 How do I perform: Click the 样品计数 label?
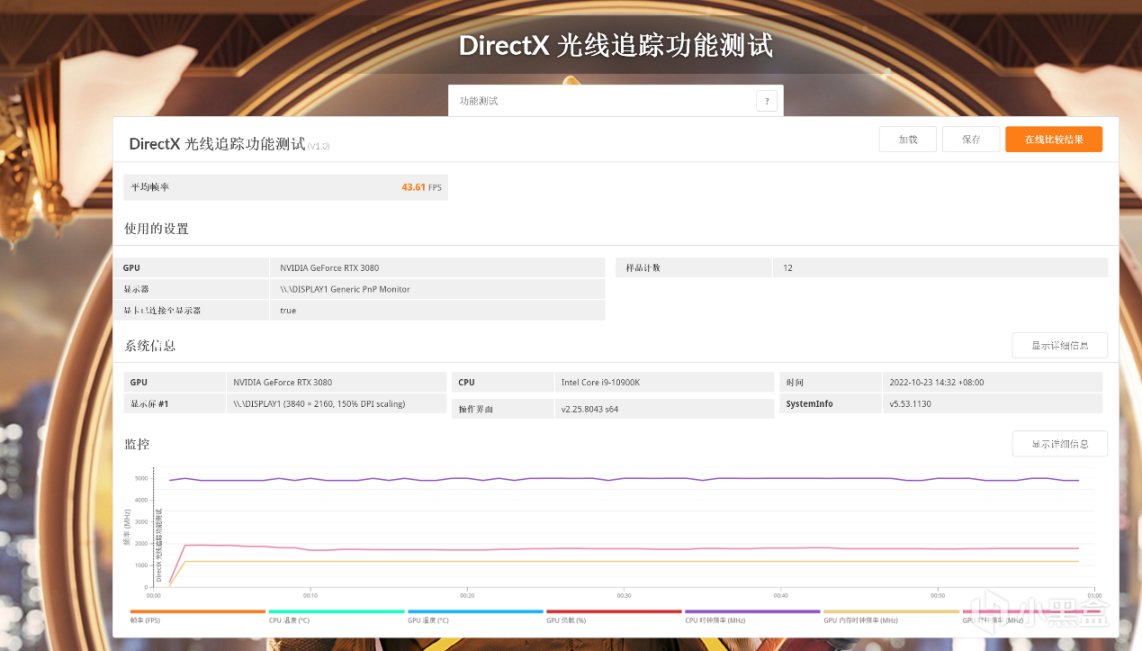pyautogui.click(x=643, y=268)
